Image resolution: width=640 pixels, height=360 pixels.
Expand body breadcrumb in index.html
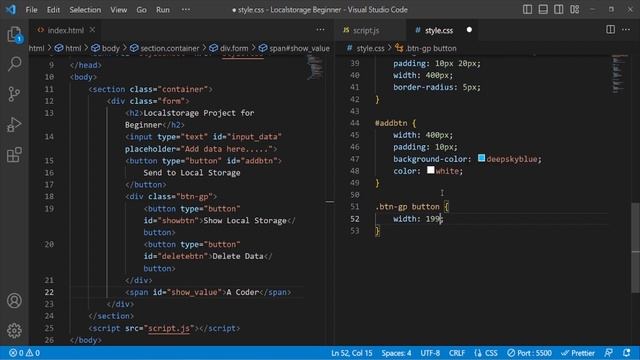(x=106, y=48)
